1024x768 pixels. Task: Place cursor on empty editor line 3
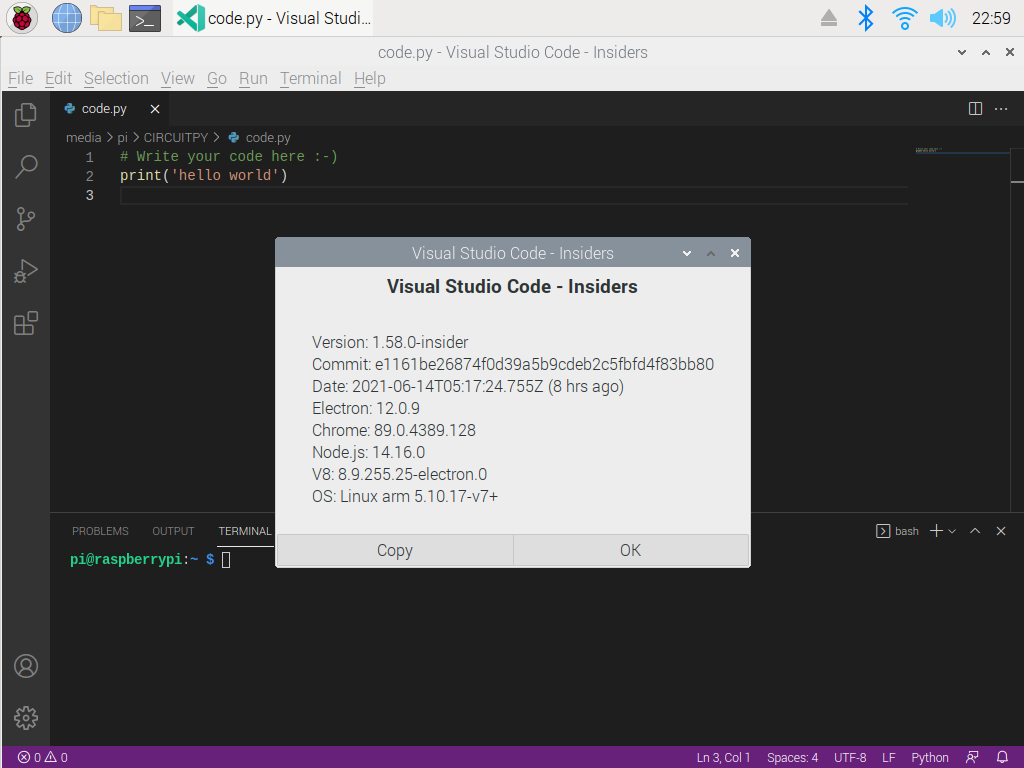point(513,195)
